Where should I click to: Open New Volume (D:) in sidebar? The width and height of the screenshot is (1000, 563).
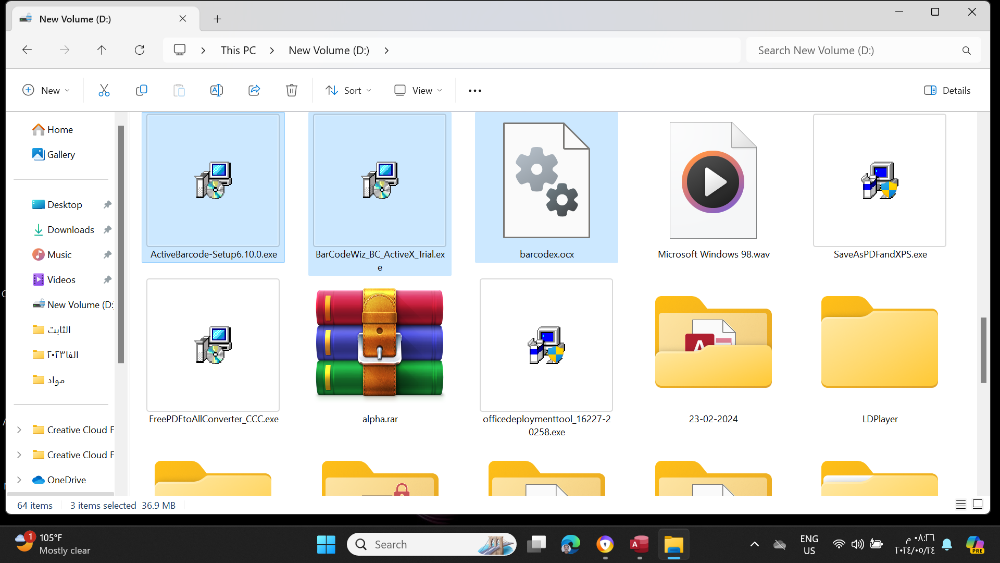72,304
